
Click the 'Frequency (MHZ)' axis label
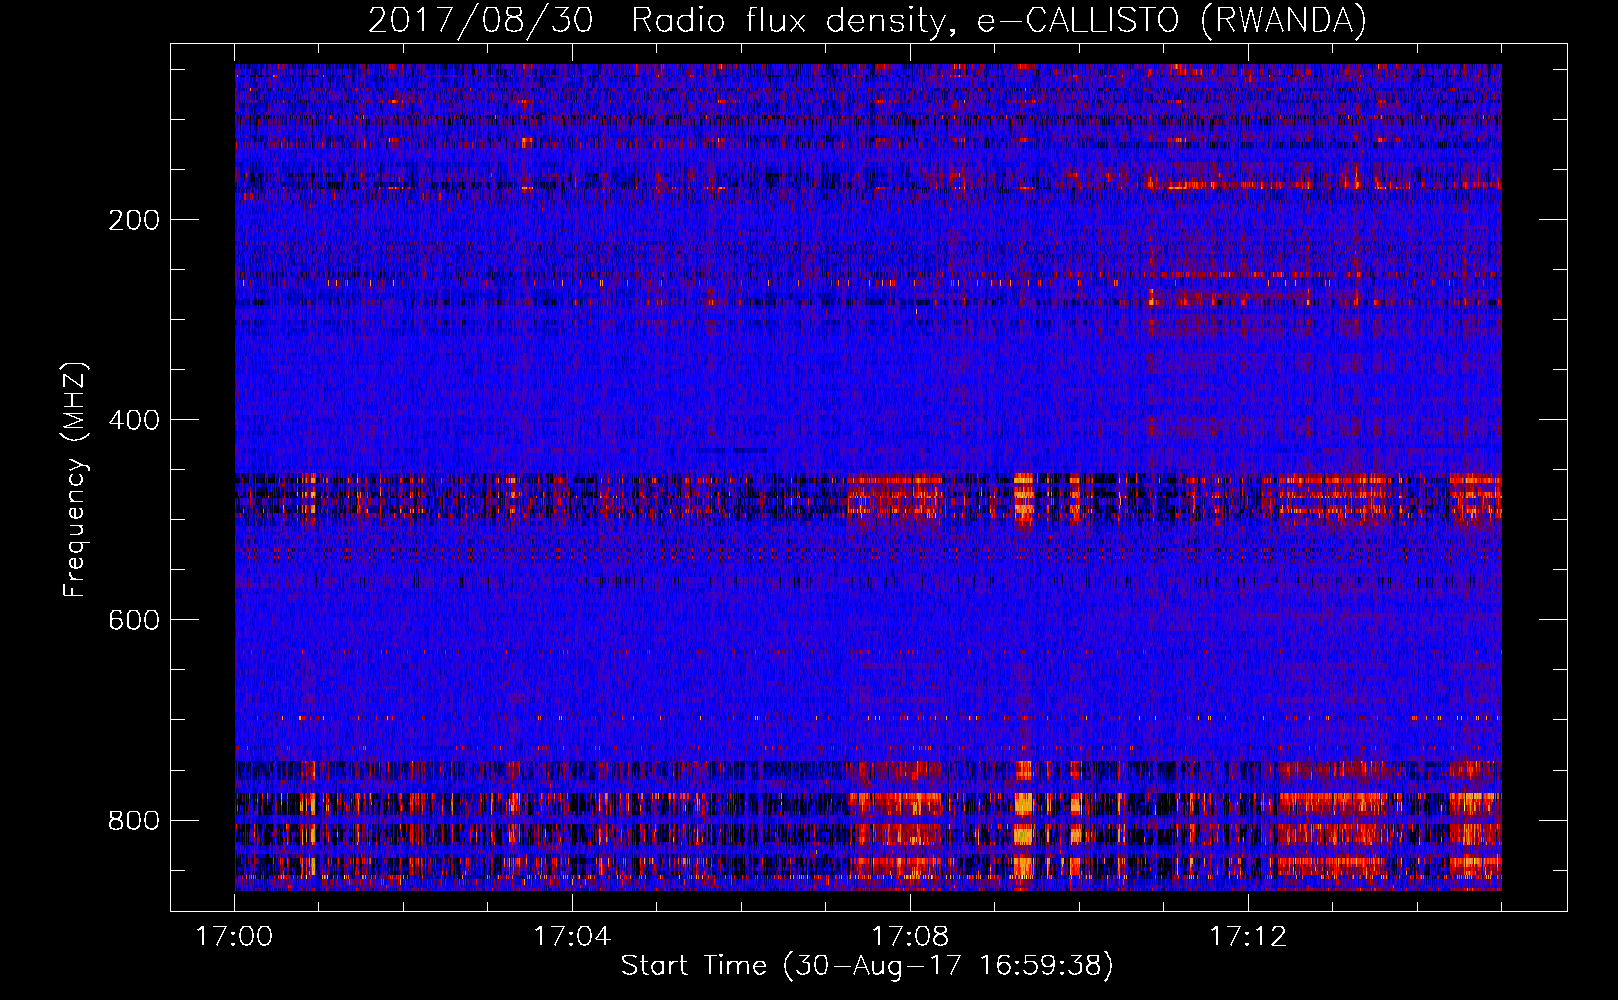point(75,479)
